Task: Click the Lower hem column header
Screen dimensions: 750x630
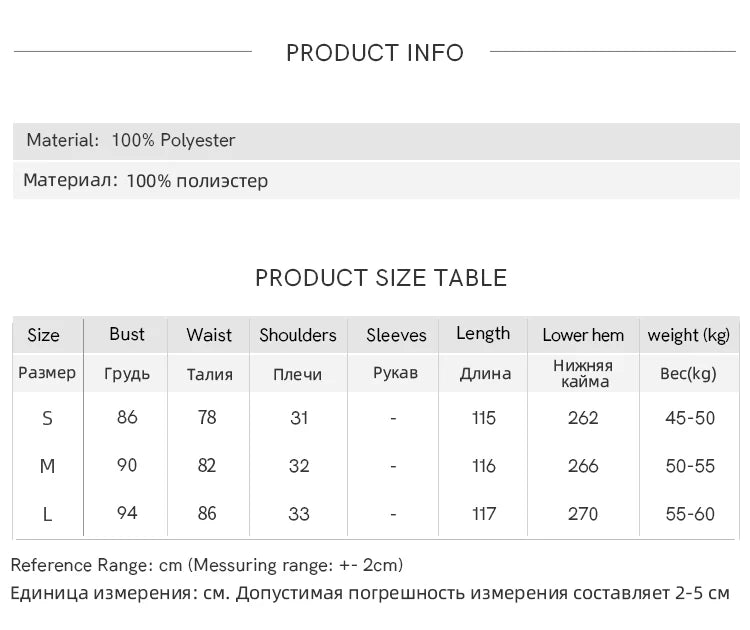Action: (583, 335)
